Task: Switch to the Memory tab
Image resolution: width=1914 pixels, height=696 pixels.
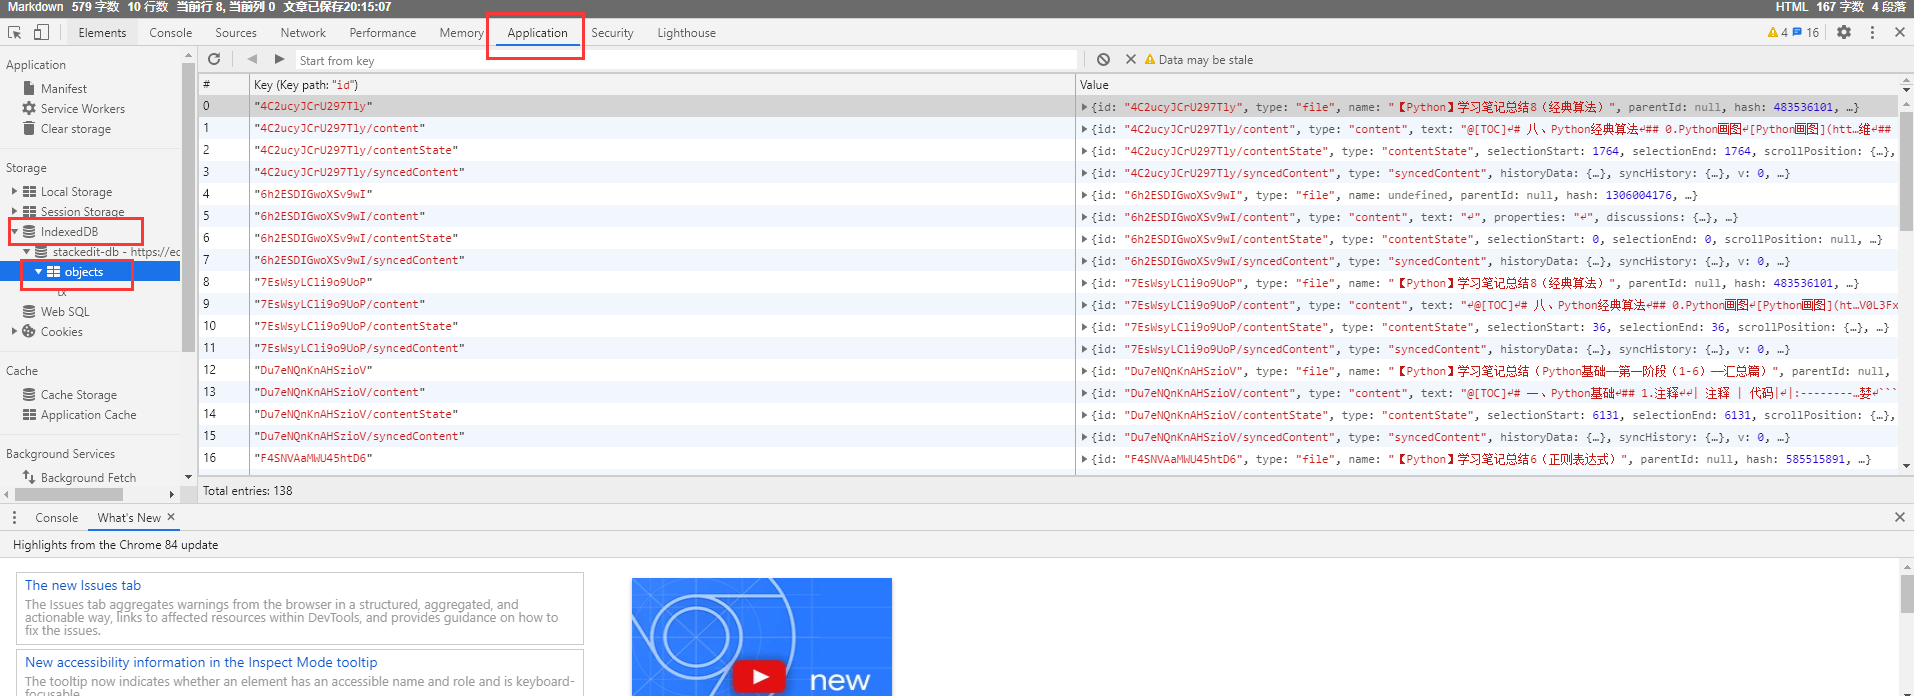Action: [461, 32]
